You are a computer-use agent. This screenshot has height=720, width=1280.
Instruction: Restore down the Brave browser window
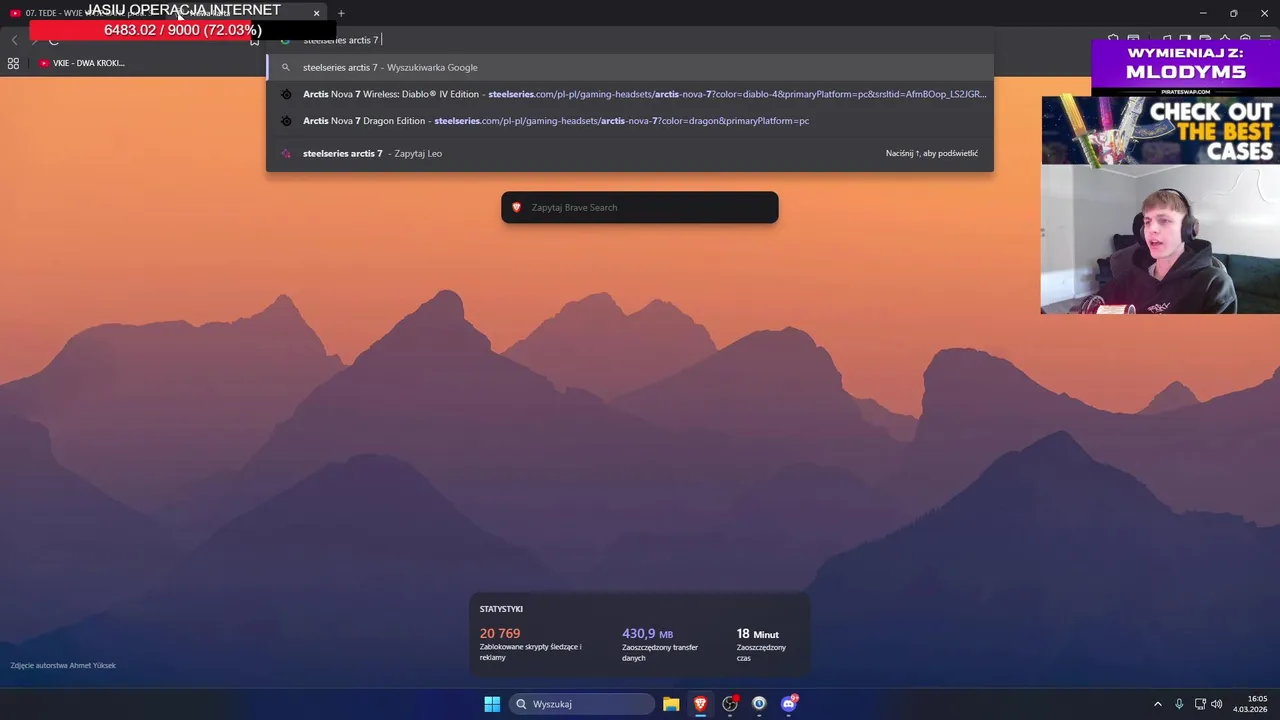[1233, 13]
